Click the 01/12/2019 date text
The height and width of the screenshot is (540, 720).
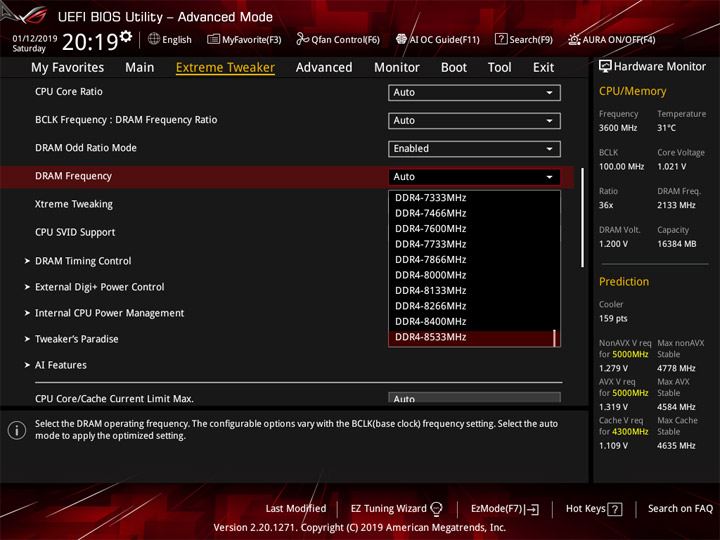(x=34, y=38)
